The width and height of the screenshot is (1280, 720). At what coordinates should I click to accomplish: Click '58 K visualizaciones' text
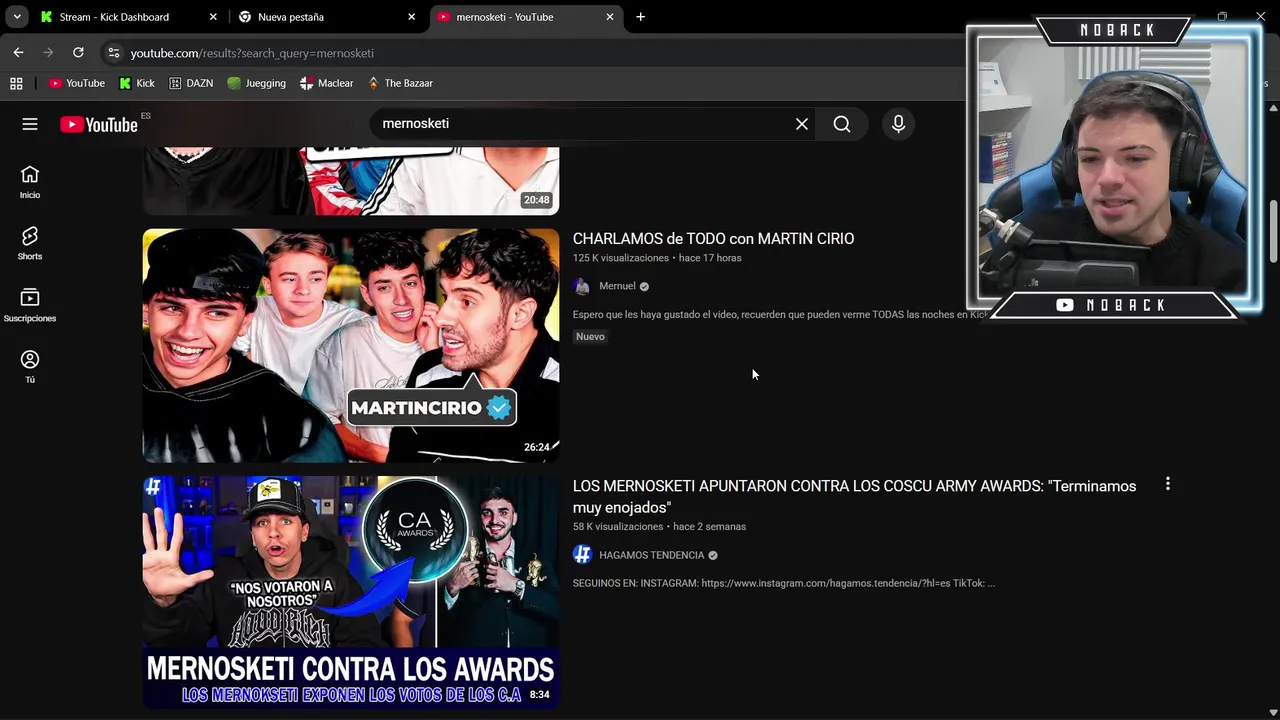(618, 527)
